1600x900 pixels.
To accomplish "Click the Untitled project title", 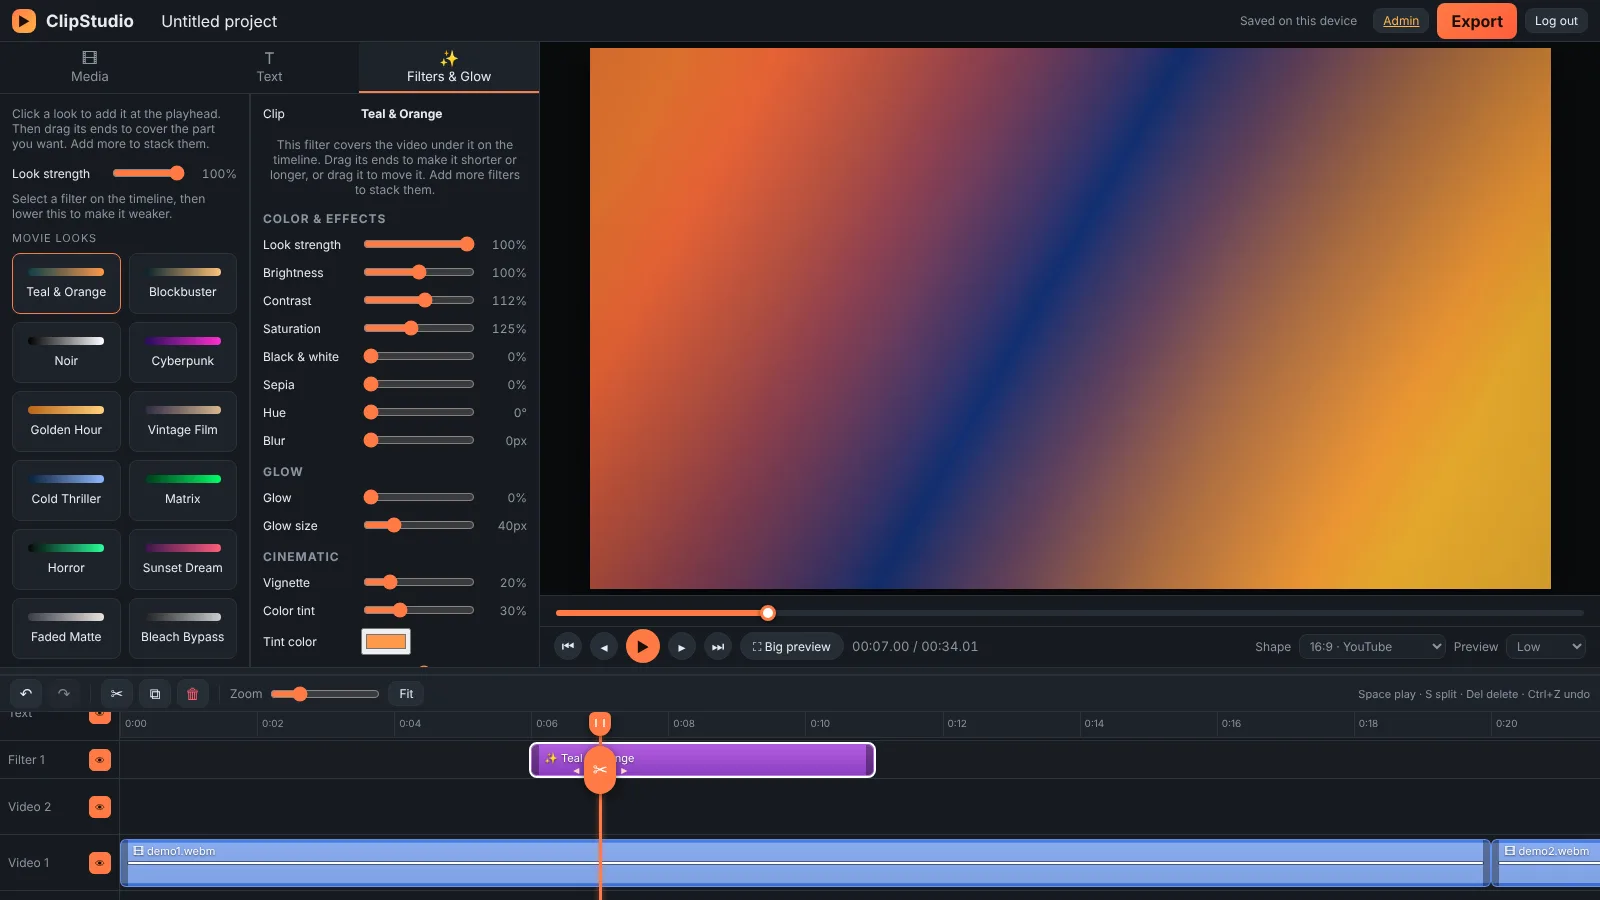I will tap(219, 21).
